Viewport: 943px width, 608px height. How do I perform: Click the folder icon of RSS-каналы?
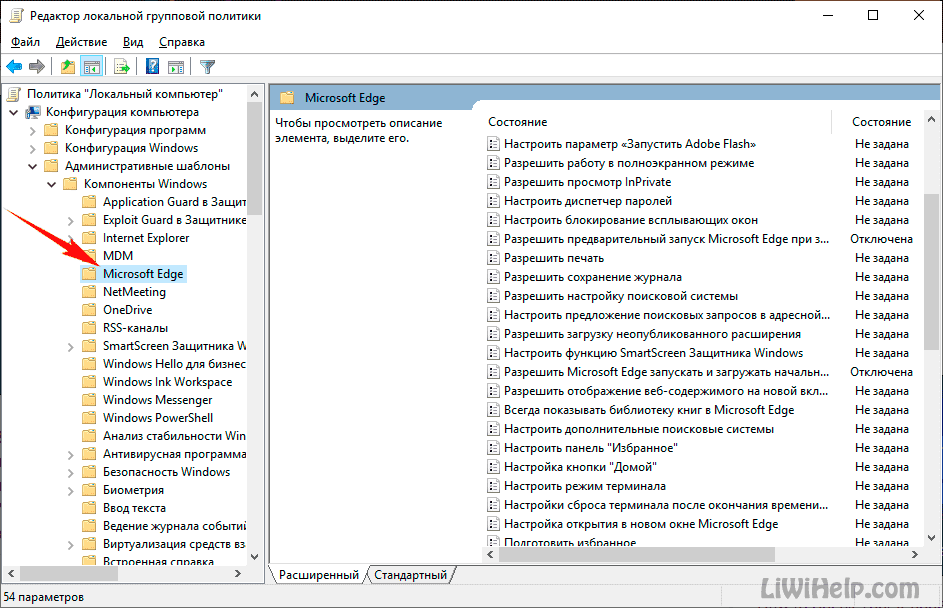tap(89, 328)
